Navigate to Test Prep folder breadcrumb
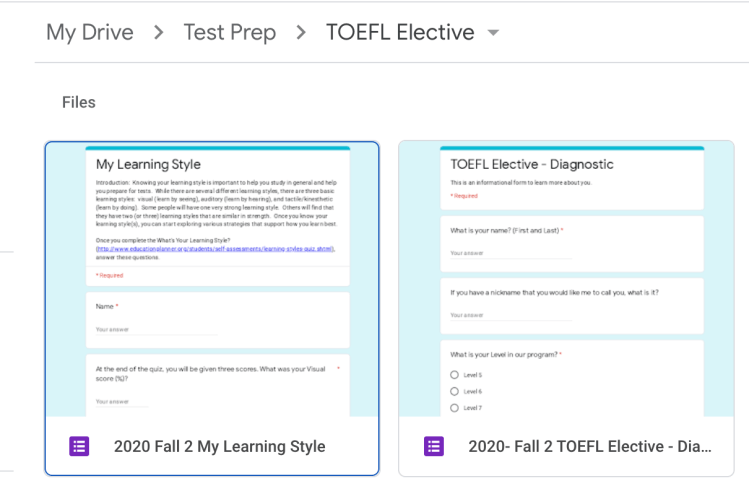 229,33
